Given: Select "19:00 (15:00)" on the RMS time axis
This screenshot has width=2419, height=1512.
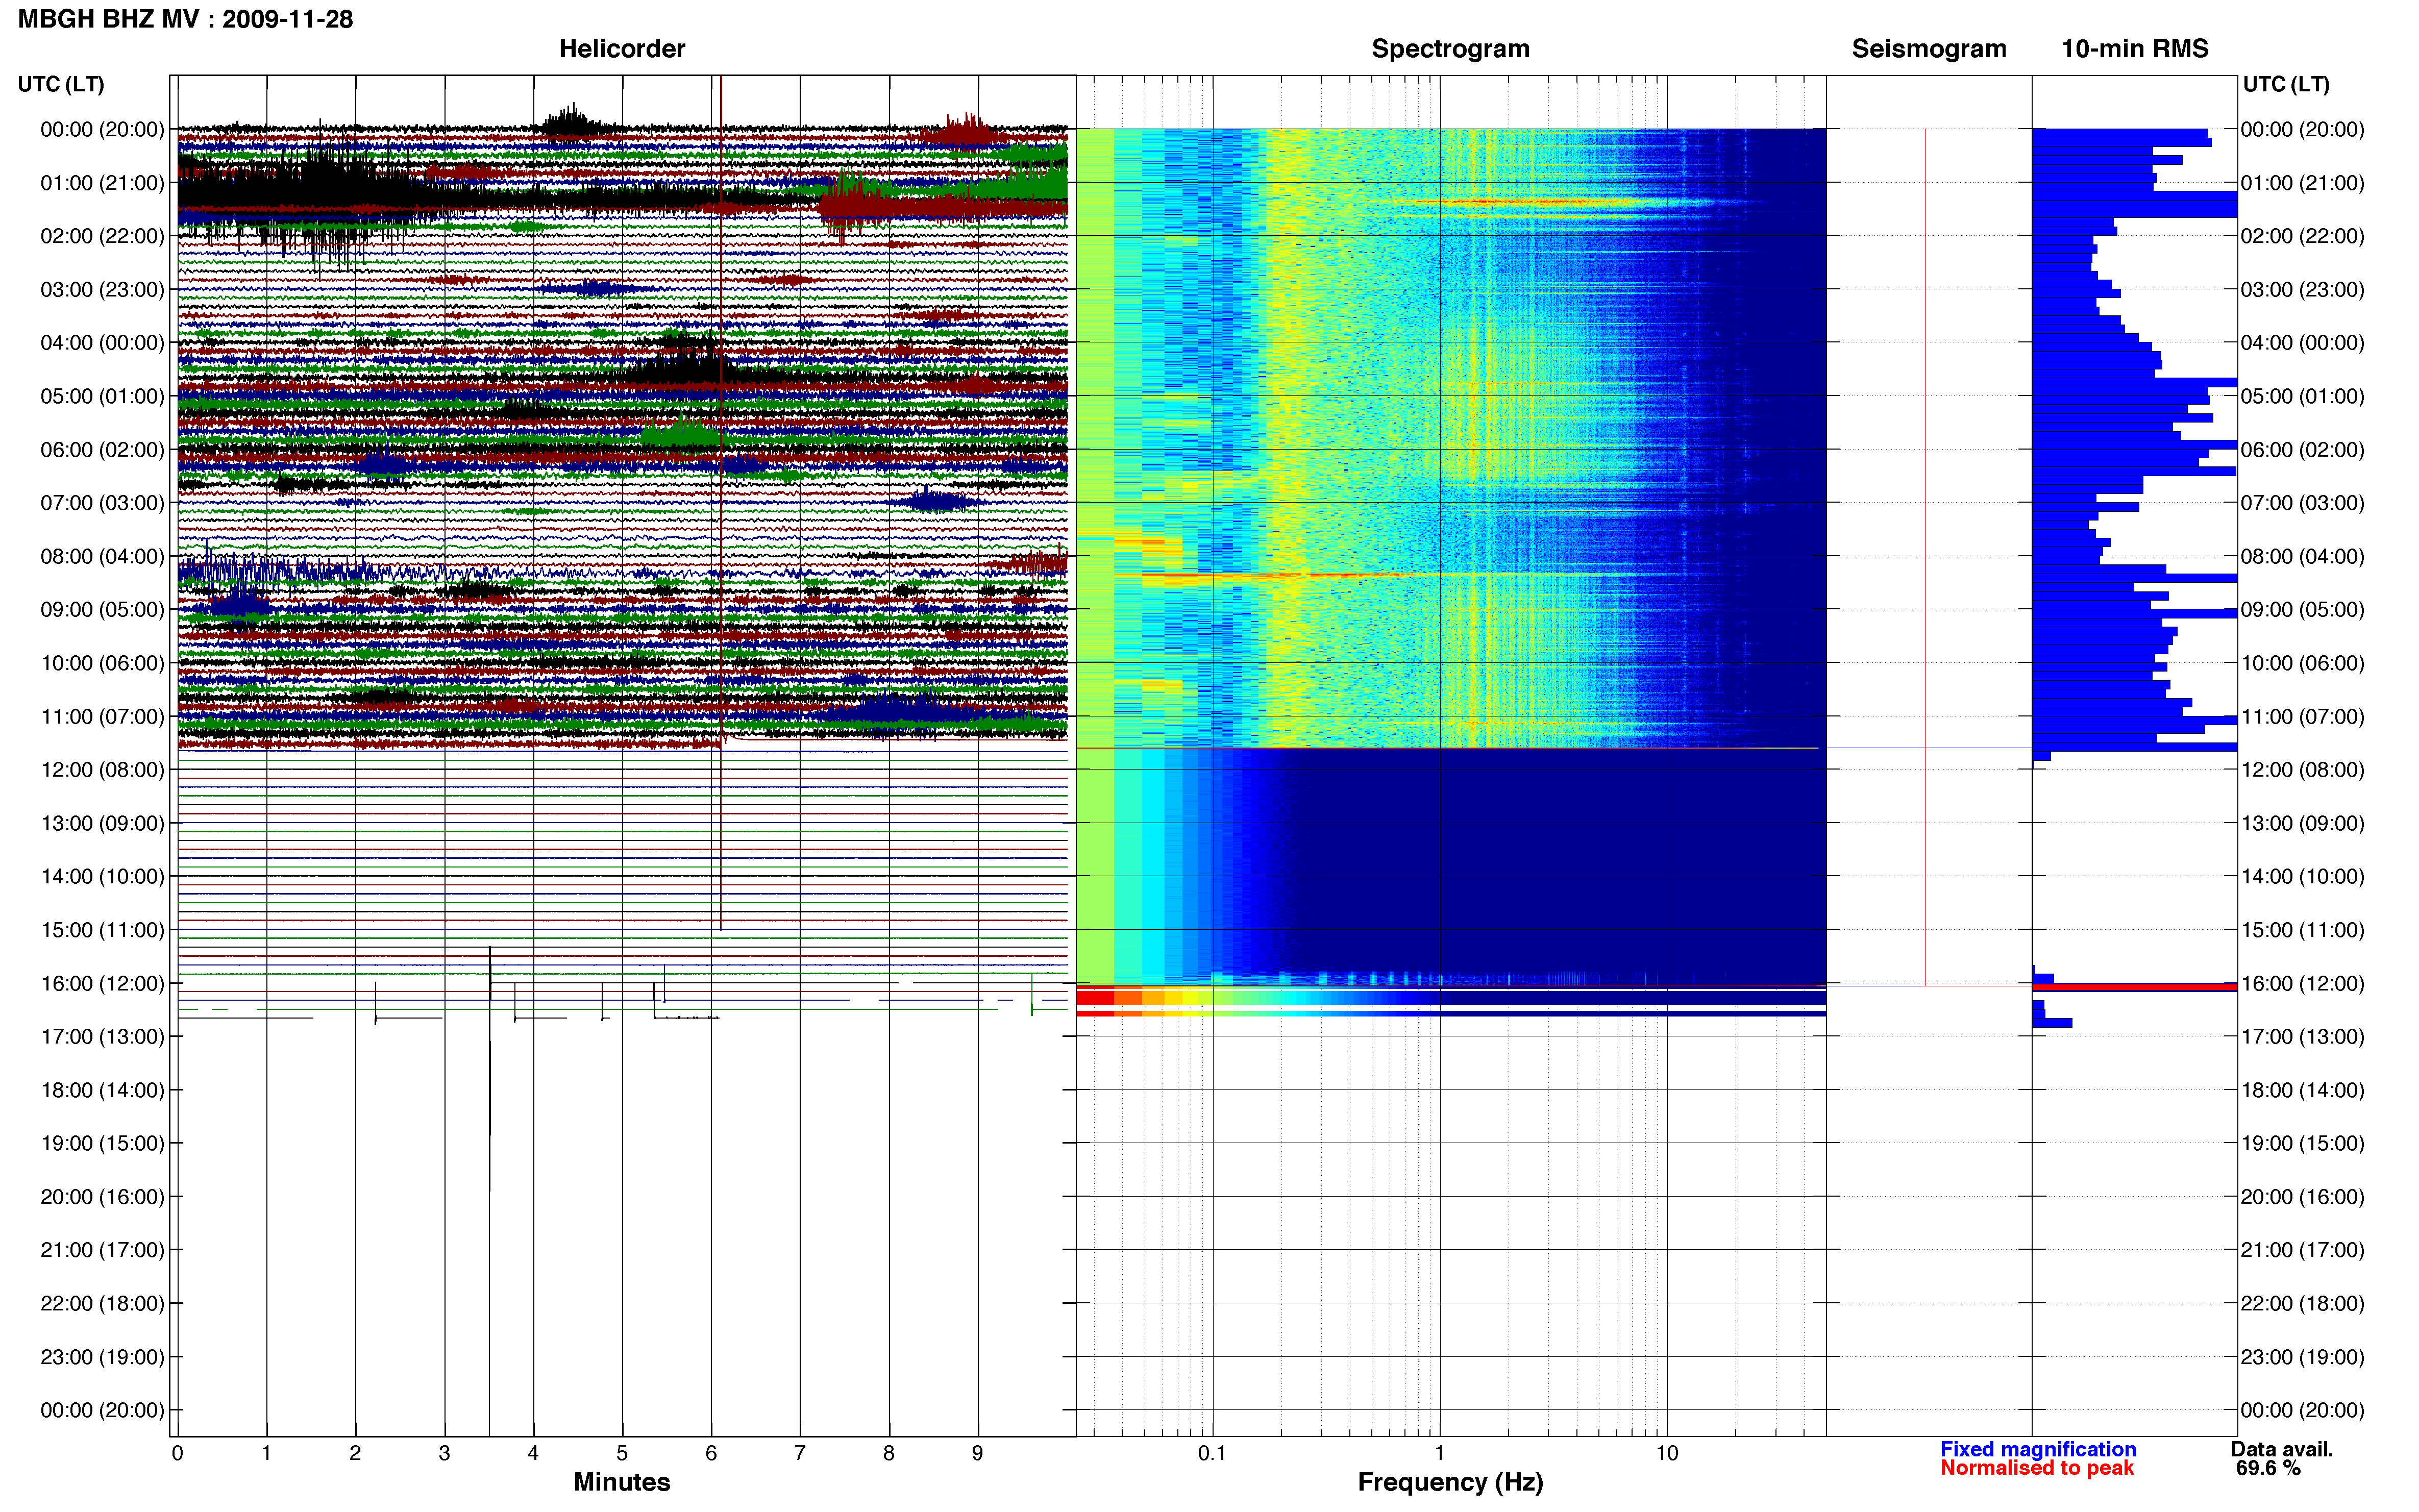Looking at the screenshot, I should click(2302, 1143).
